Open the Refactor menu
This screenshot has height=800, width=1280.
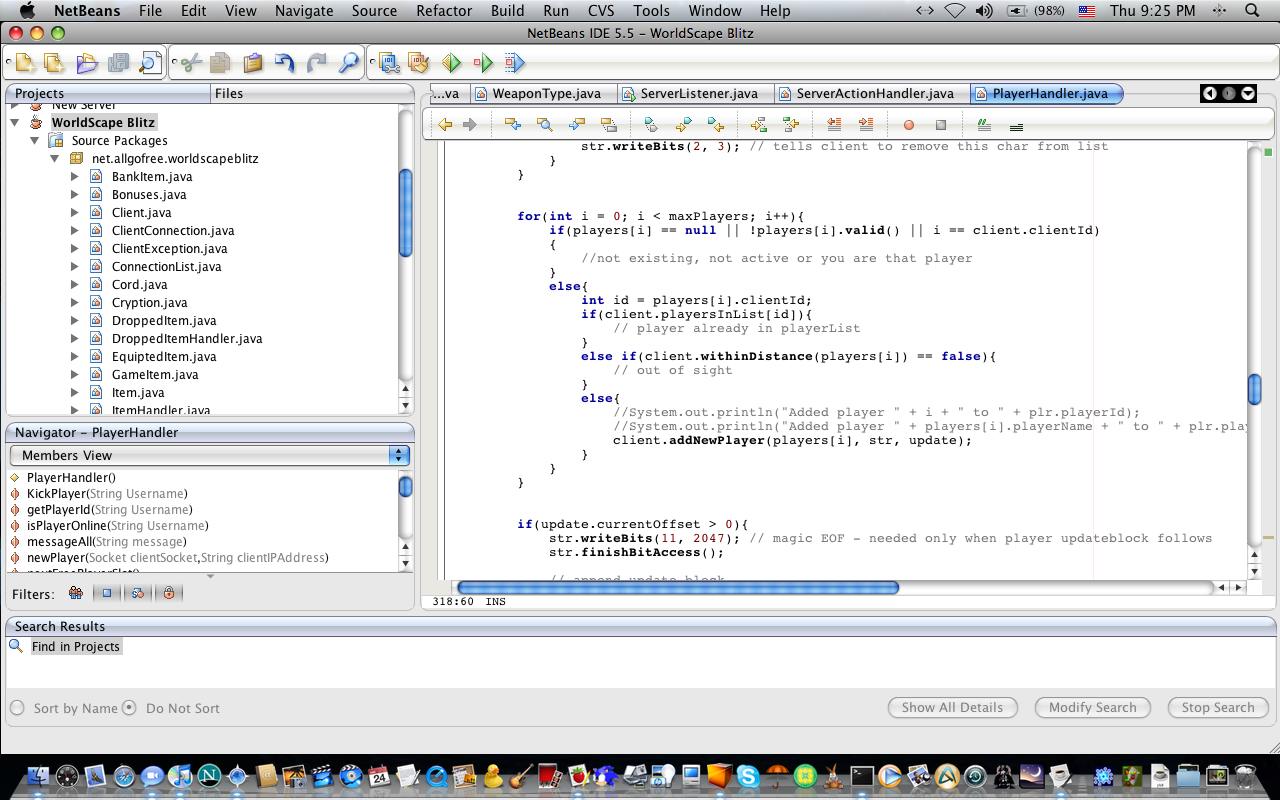coord(444,11)
